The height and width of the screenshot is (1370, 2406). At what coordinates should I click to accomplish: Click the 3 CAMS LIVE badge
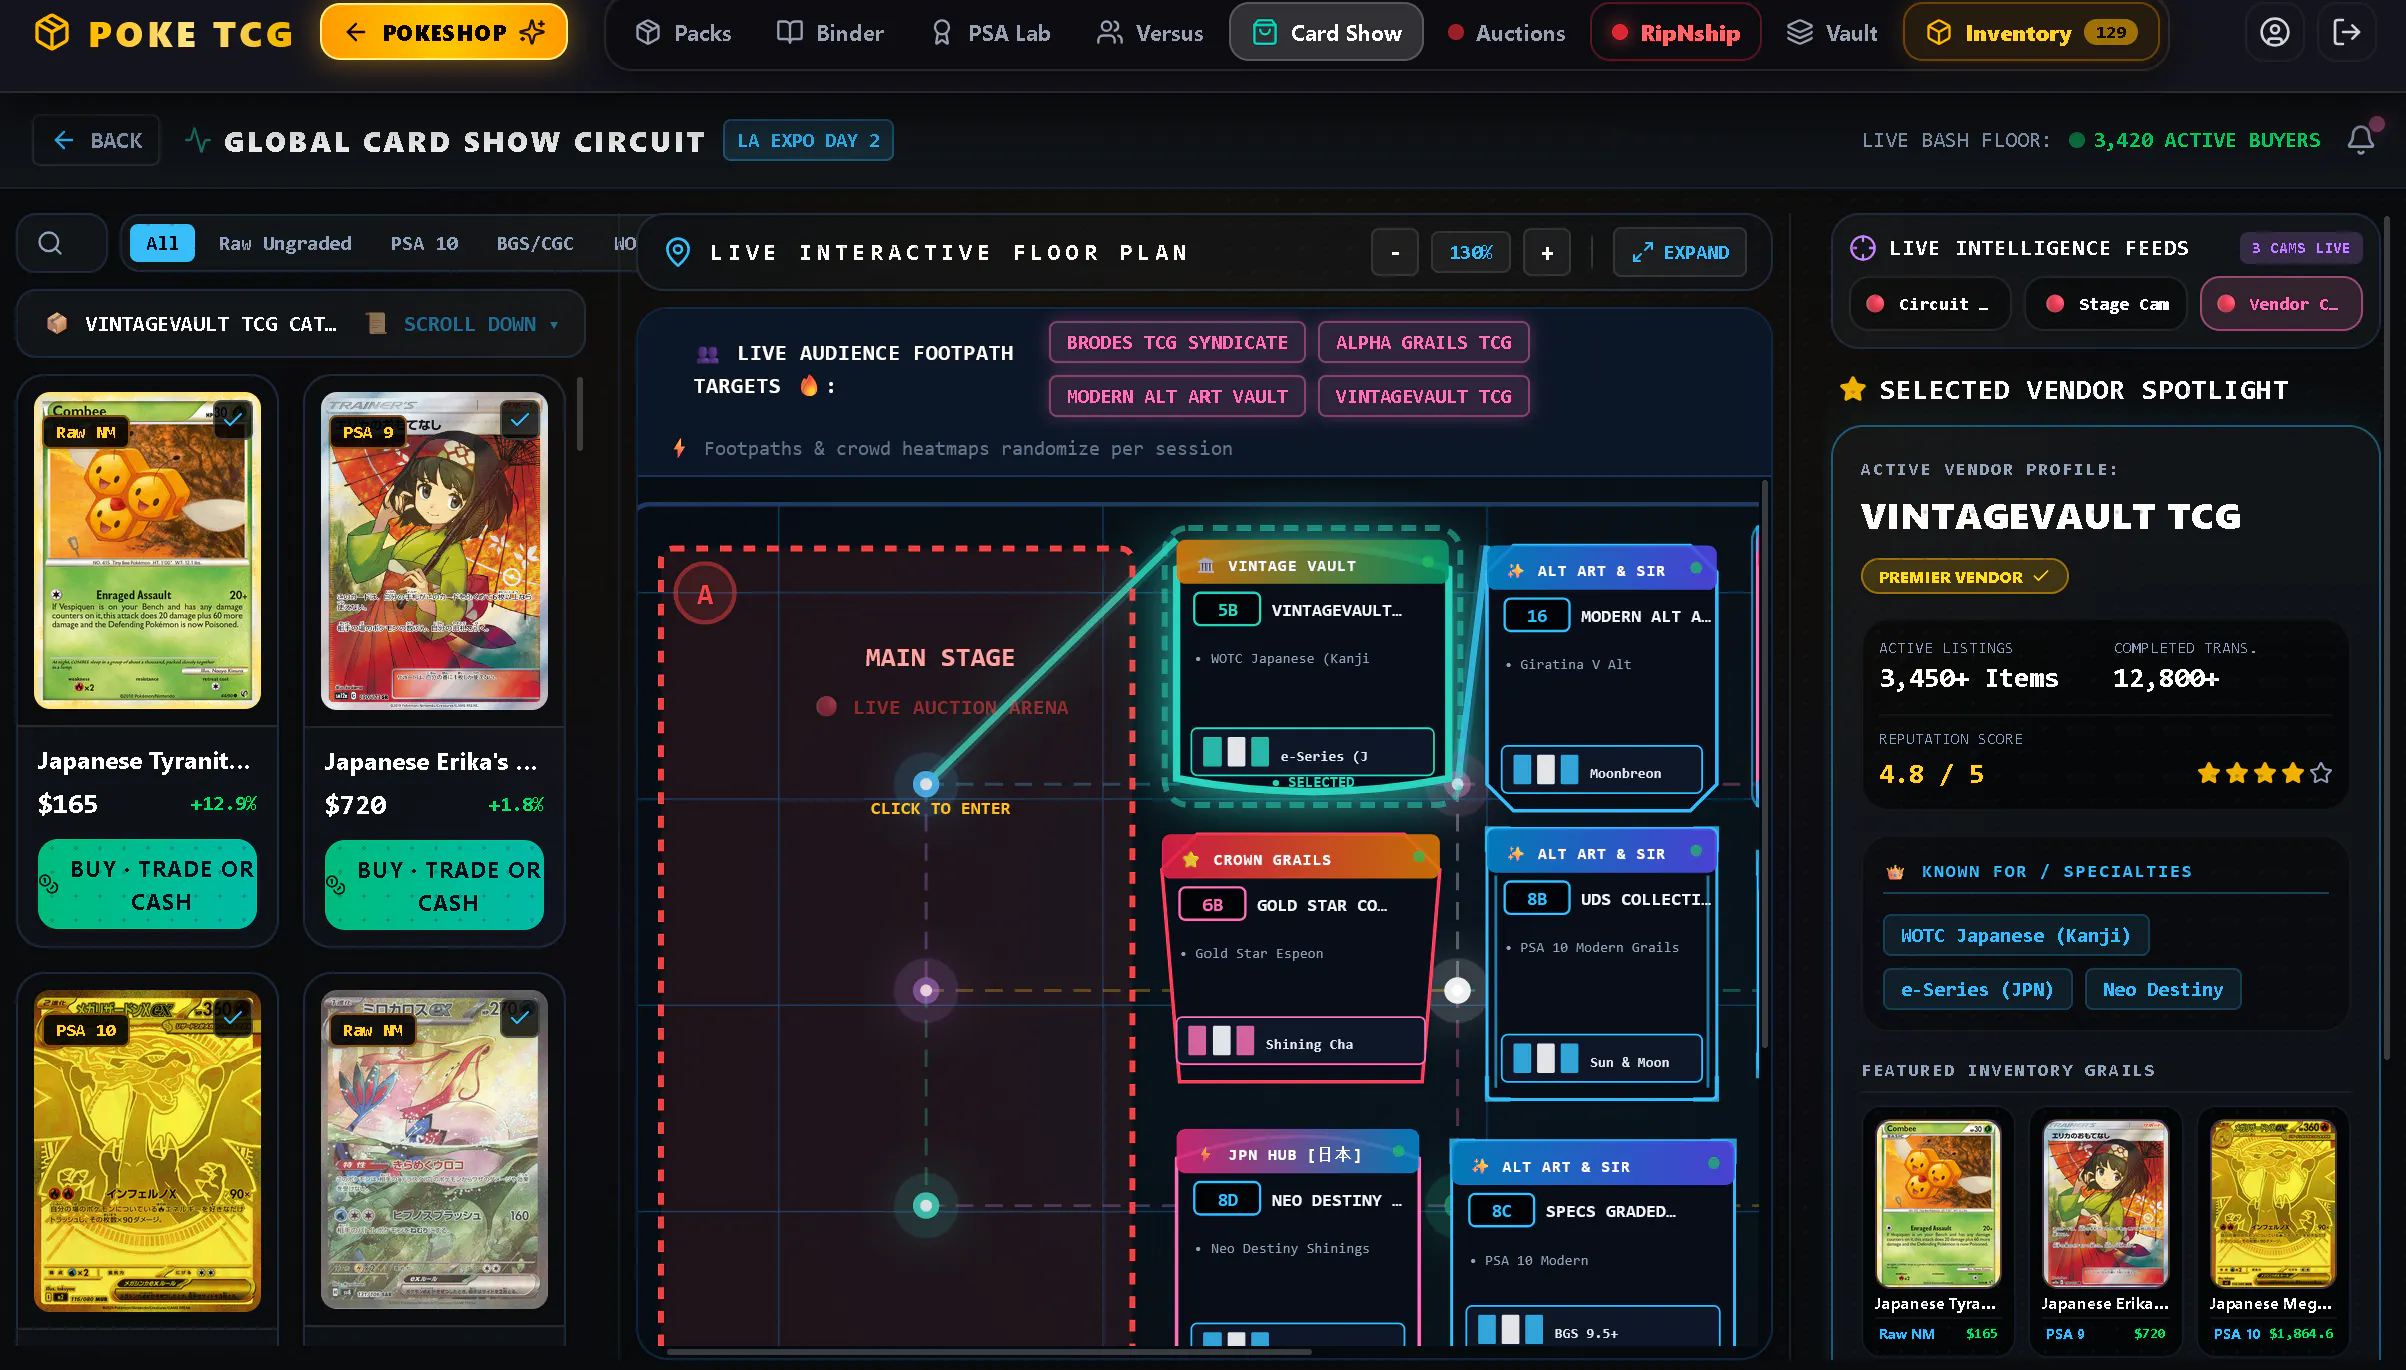[2300, 248]
